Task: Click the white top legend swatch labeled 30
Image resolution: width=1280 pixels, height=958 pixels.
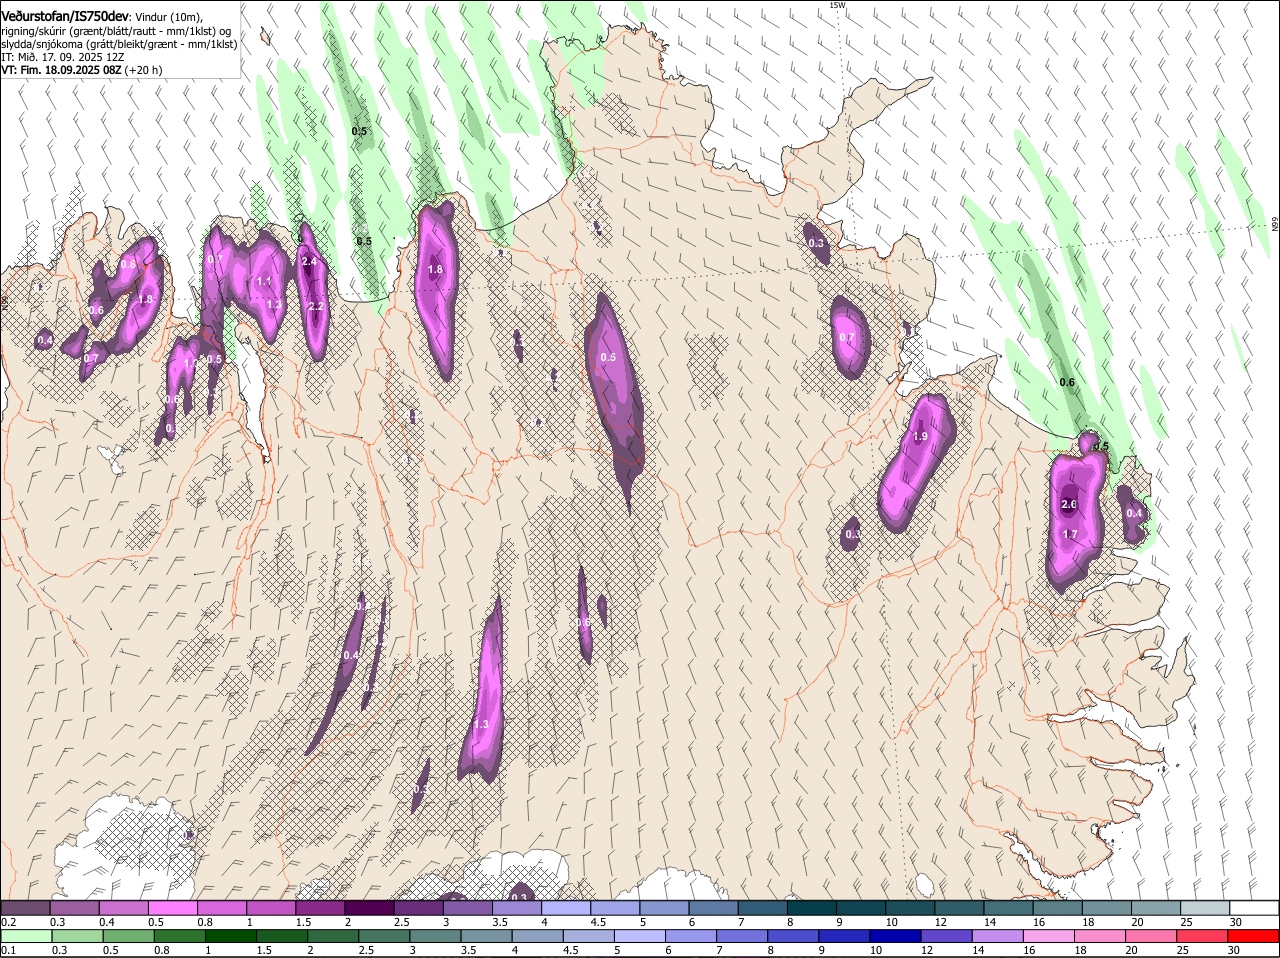Action: 1254,908
